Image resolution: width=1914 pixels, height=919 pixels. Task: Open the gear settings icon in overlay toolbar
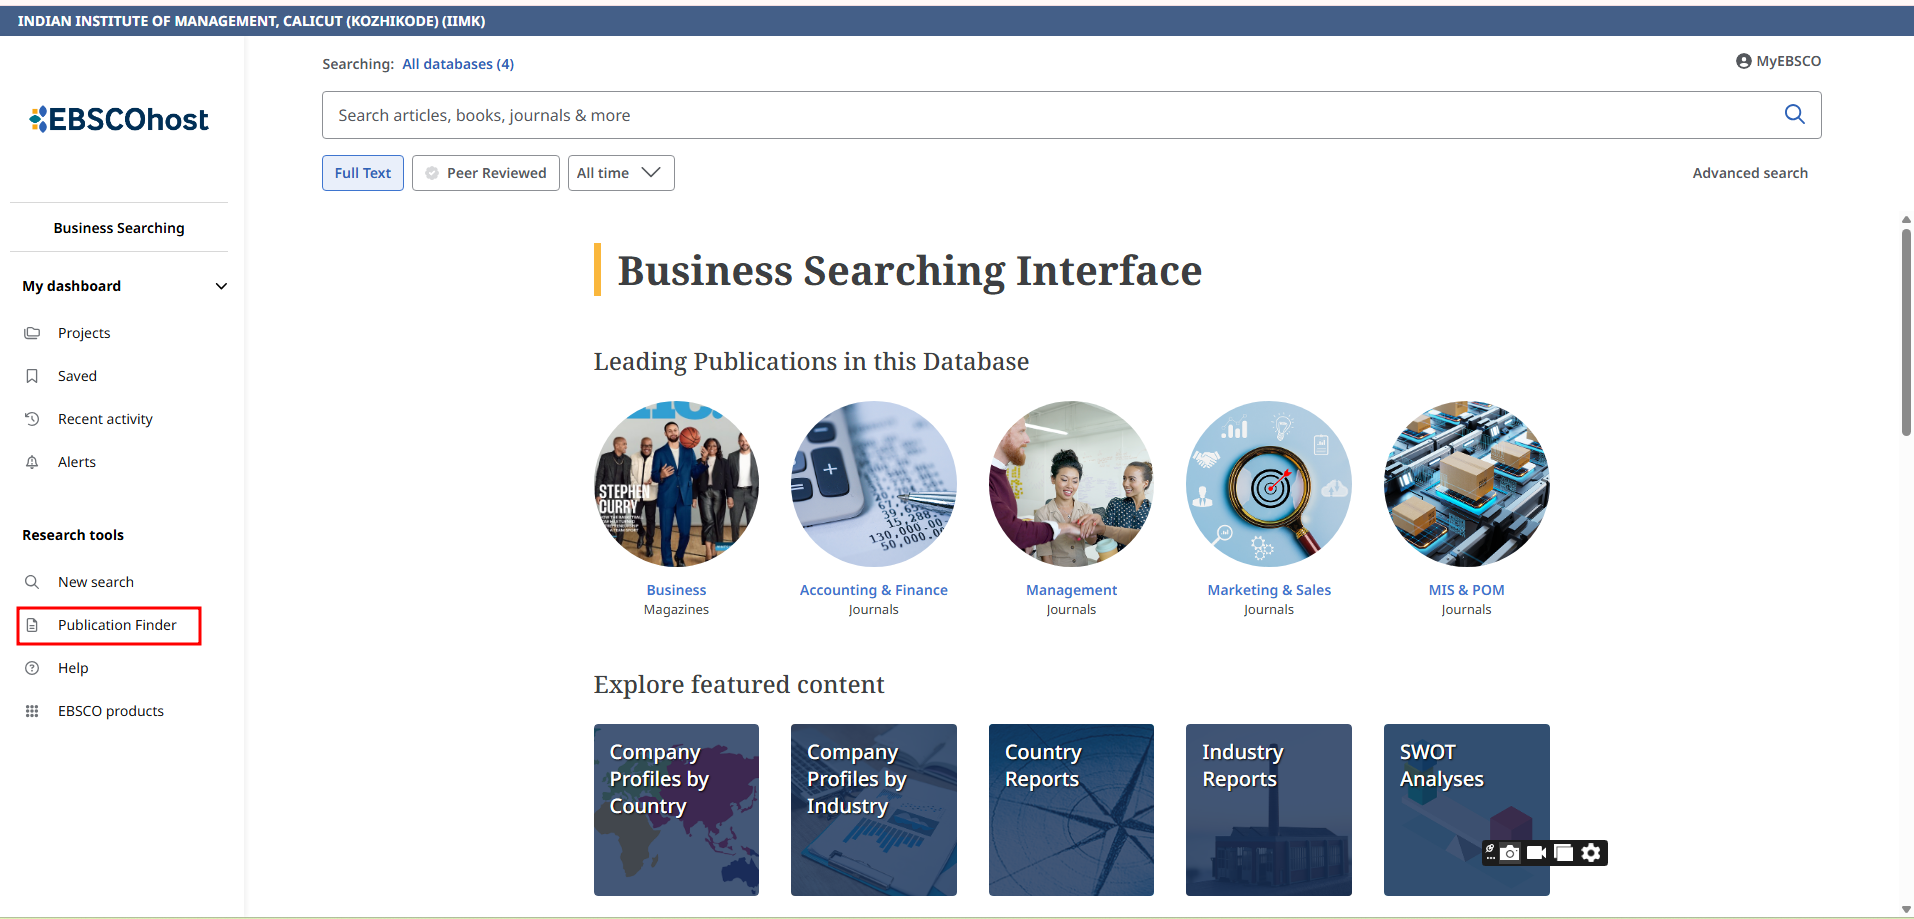click(x=1591, y=853)
